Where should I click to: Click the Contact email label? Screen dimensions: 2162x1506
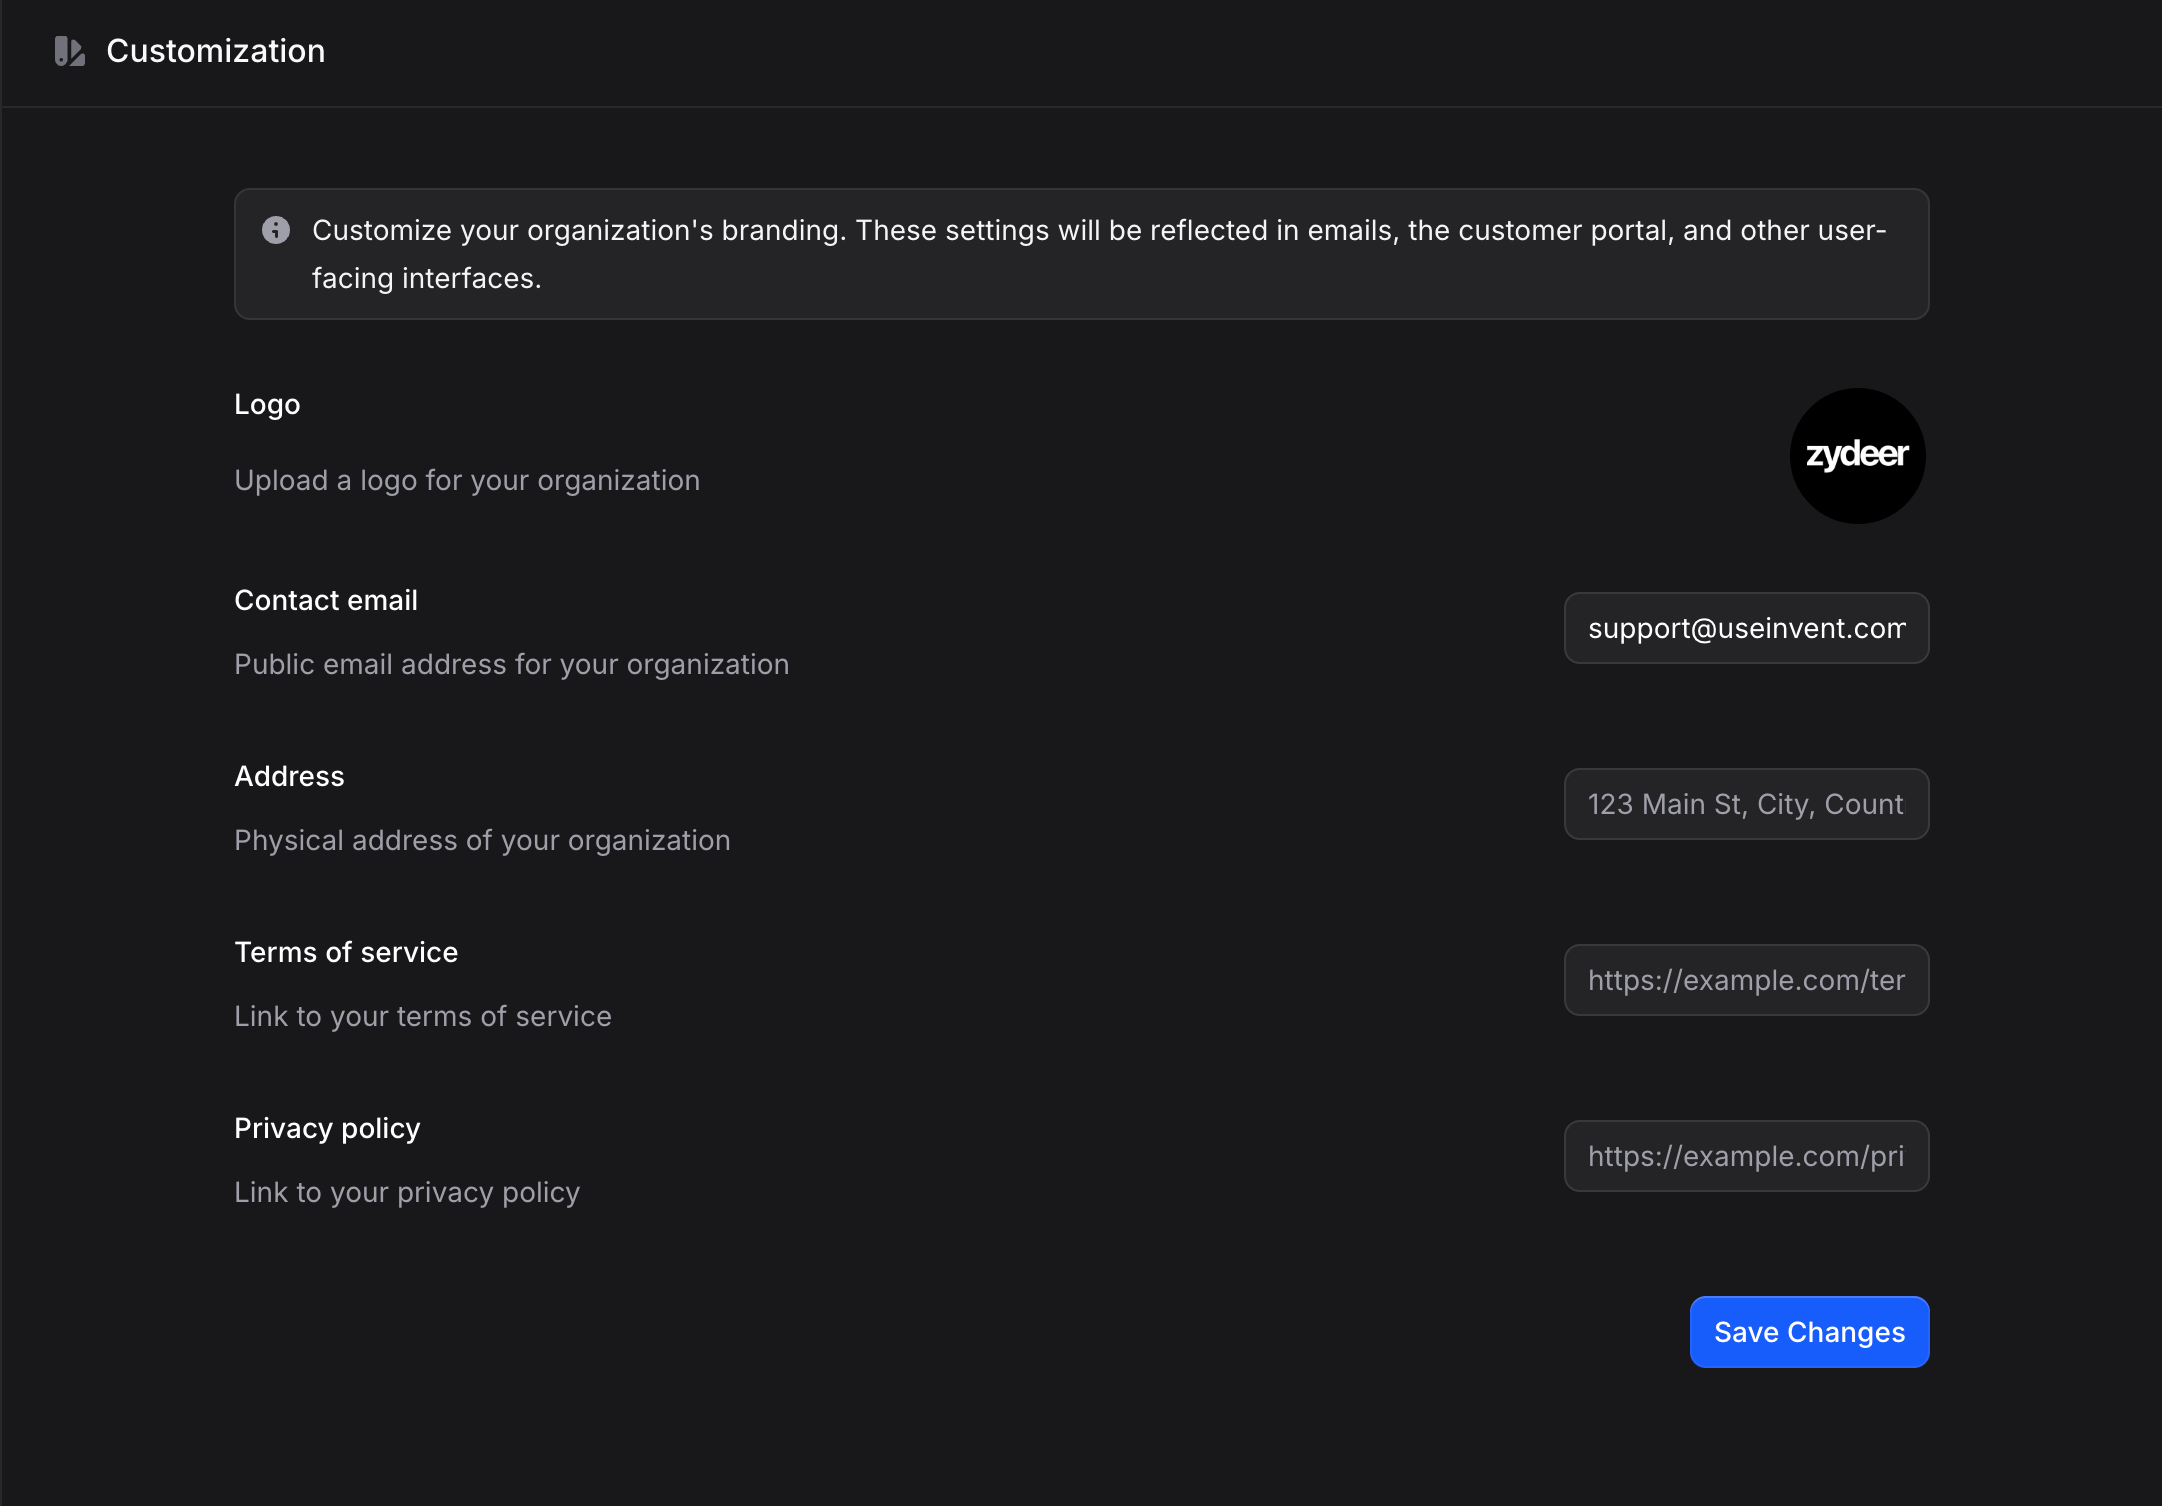[326, 600]
